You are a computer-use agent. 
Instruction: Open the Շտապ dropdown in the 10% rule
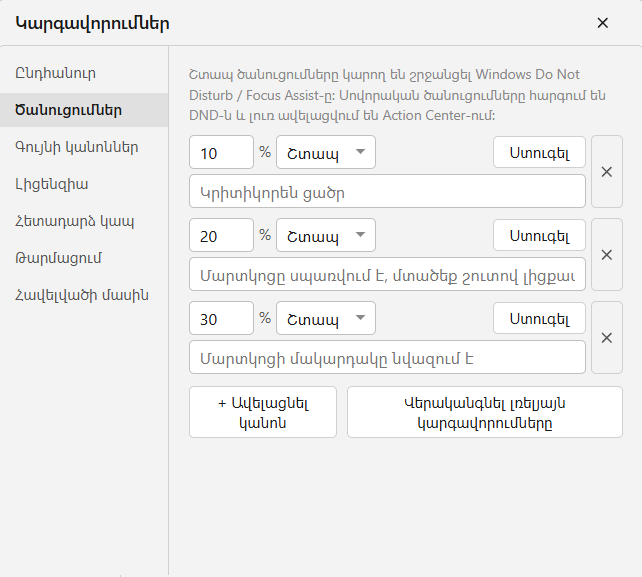(326, 152)
